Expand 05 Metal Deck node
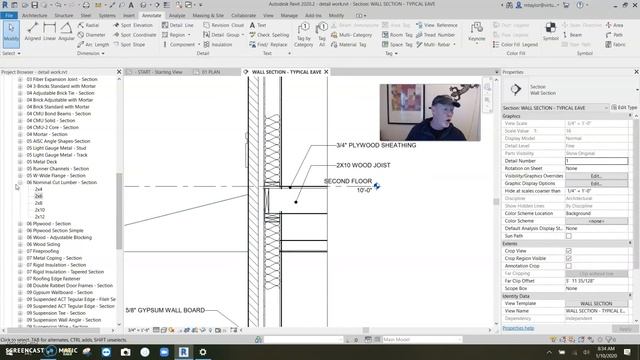The width and height of the screenshot is (640, 360). [x=20, y=162]
